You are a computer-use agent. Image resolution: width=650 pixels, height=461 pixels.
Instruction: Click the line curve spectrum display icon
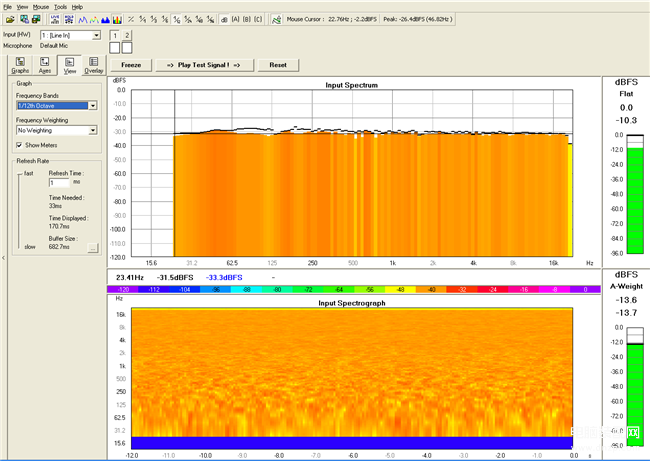point(82,19)
